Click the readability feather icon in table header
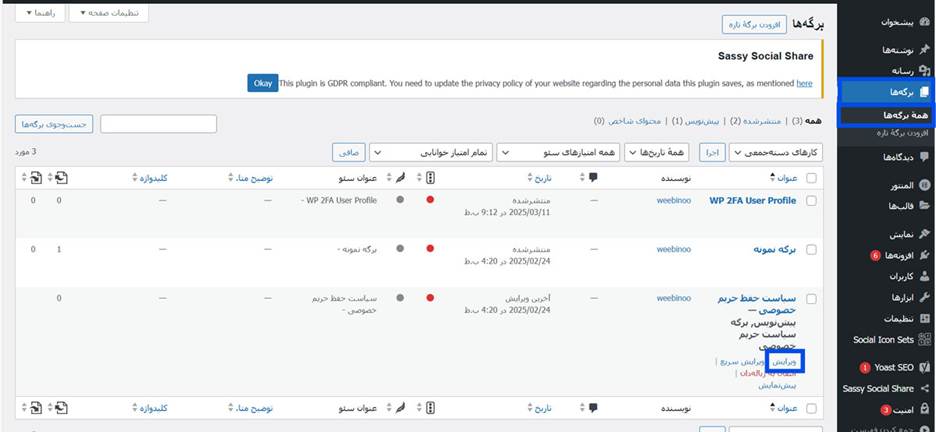The image size is (936, 432). point(401,177)
